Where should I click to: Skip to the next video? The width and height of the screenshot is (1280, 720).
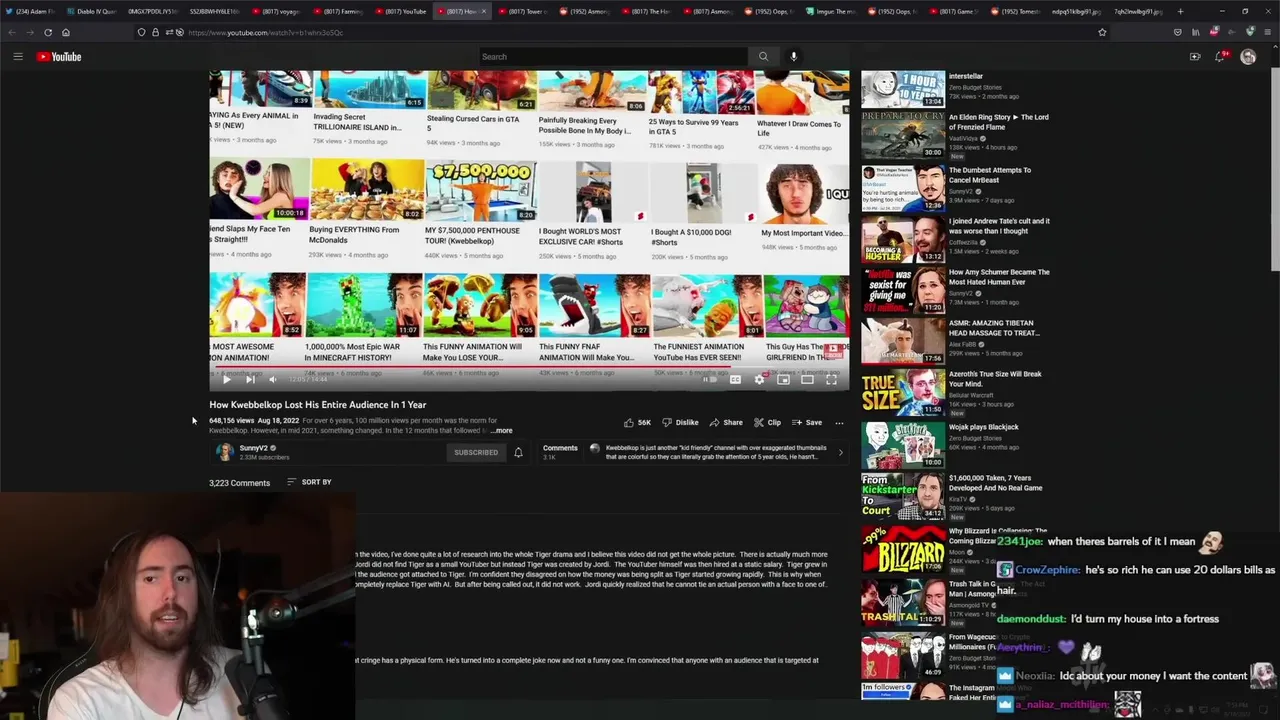point(250,380)
